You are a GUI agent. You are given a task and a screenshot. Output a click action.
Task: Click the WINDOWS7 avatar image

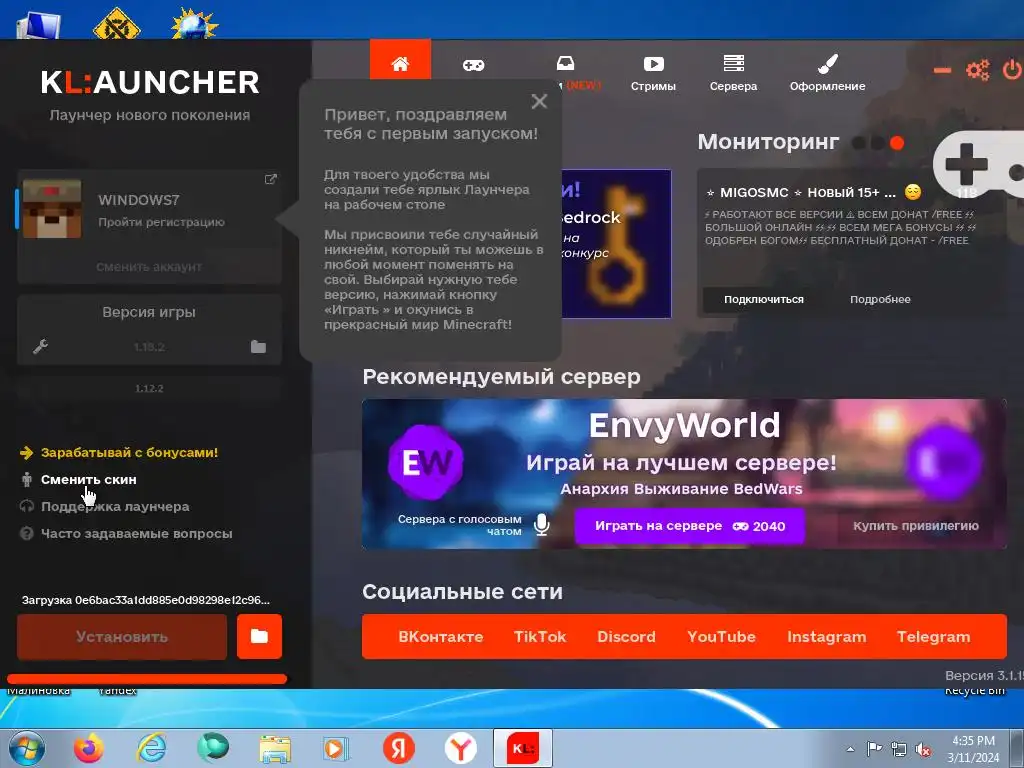click(x=52, y=209)
